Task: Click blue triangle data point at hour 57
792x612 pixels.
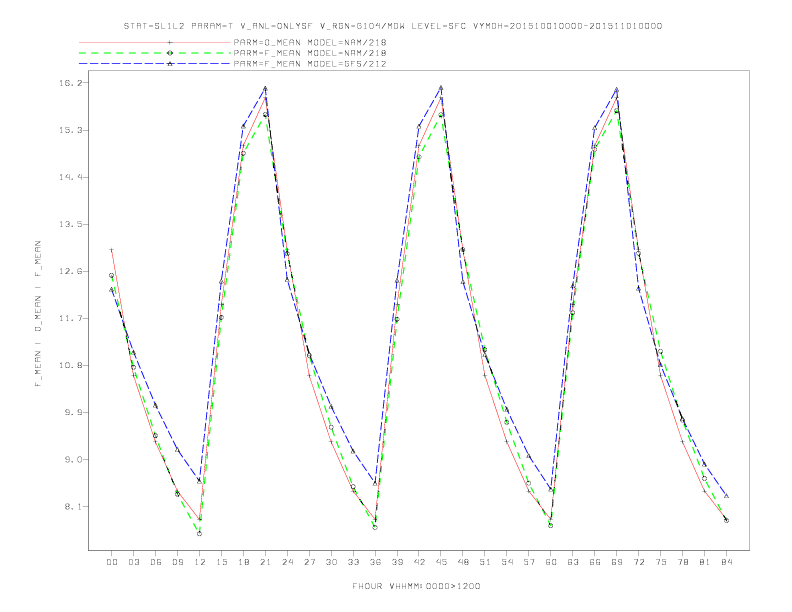Action: pos(529,456)
